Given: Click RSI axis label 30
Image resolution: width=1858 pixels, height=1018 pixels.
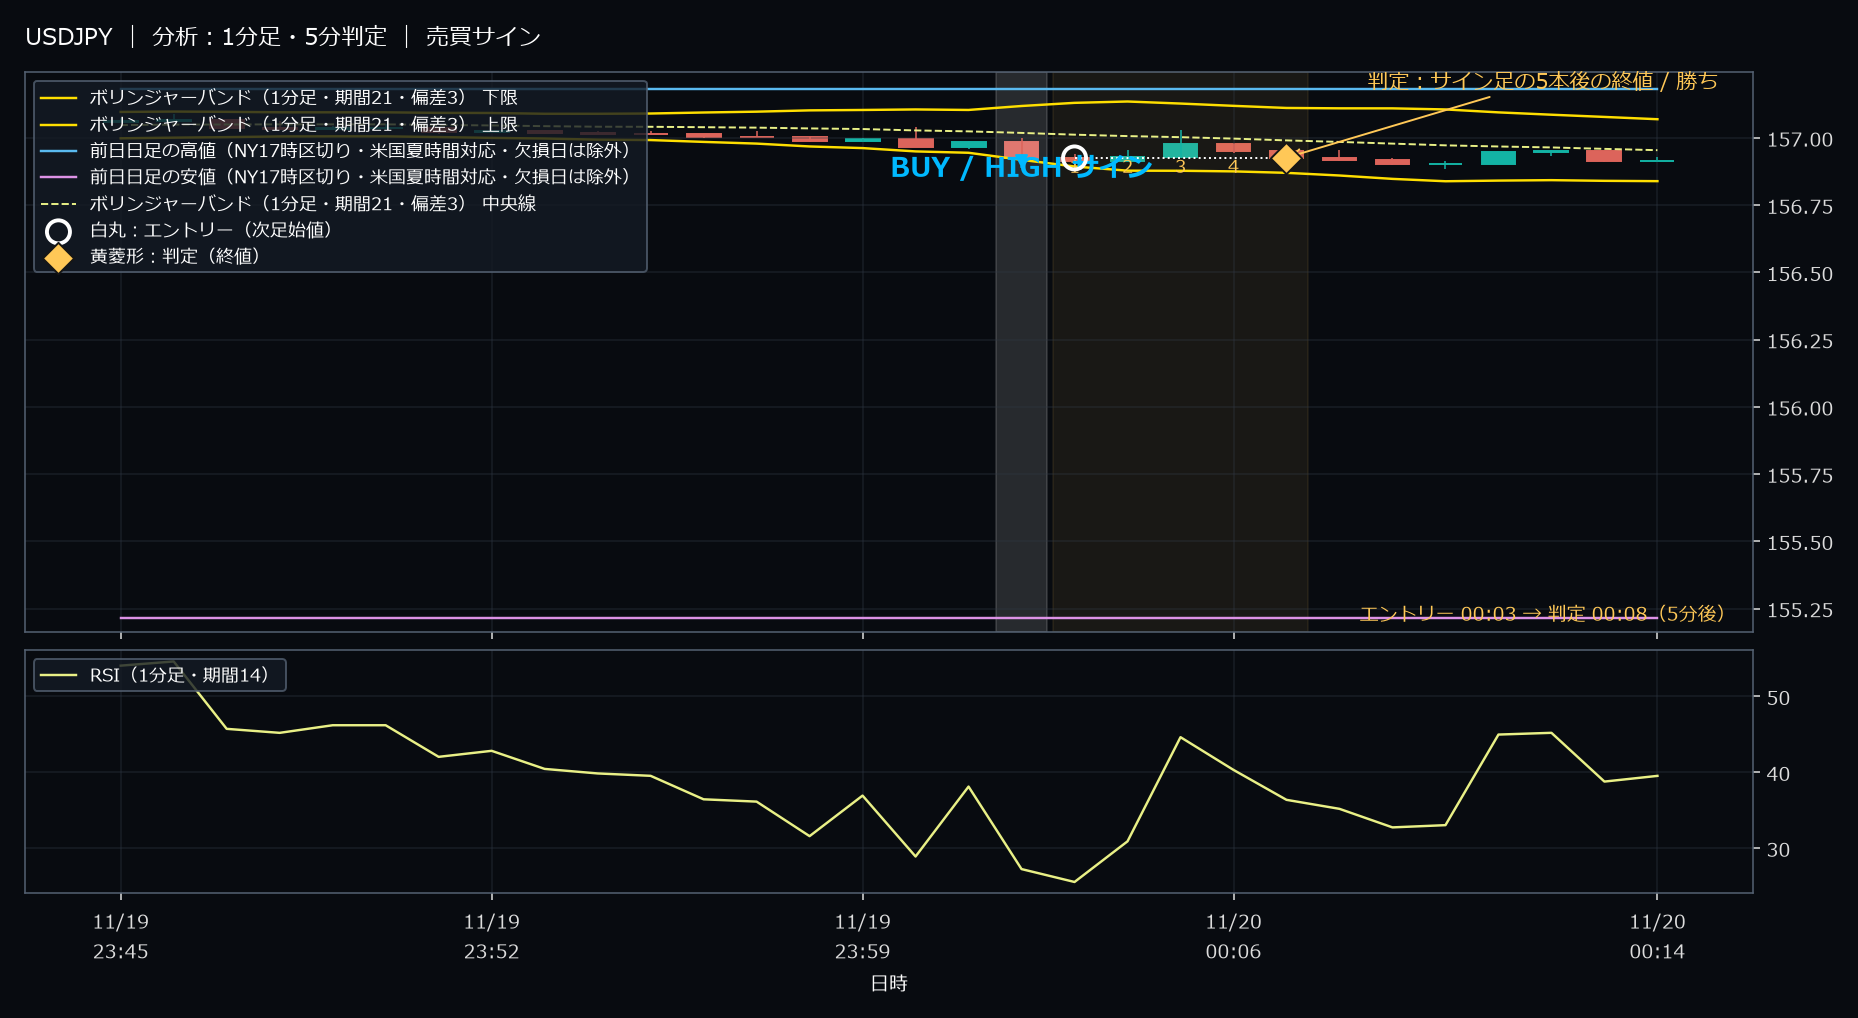Looking at the screenshot, I should (1778, 850).
